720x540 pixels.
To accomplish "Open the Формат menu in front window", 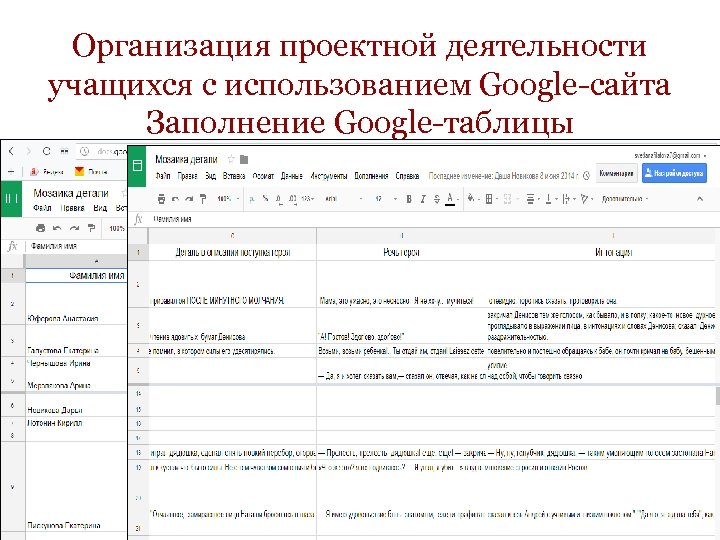I will point(263,175).
